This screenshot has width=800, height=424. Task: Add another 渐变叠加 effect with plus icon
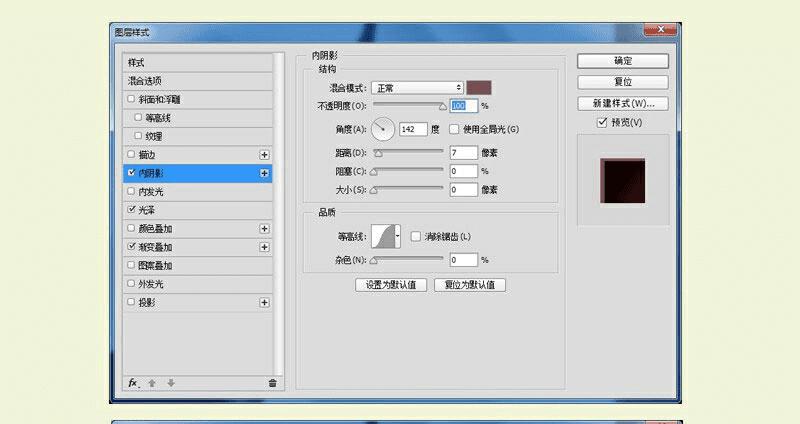pyautogui.click(x=264, y=247)
